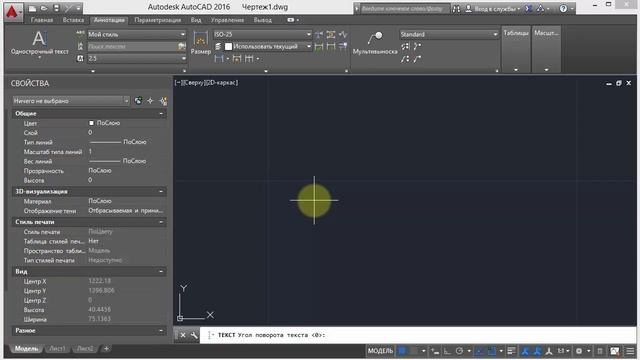Click the New drawing icon in quick access
Viewport: 640px width, 360px height.
(32, 8)
